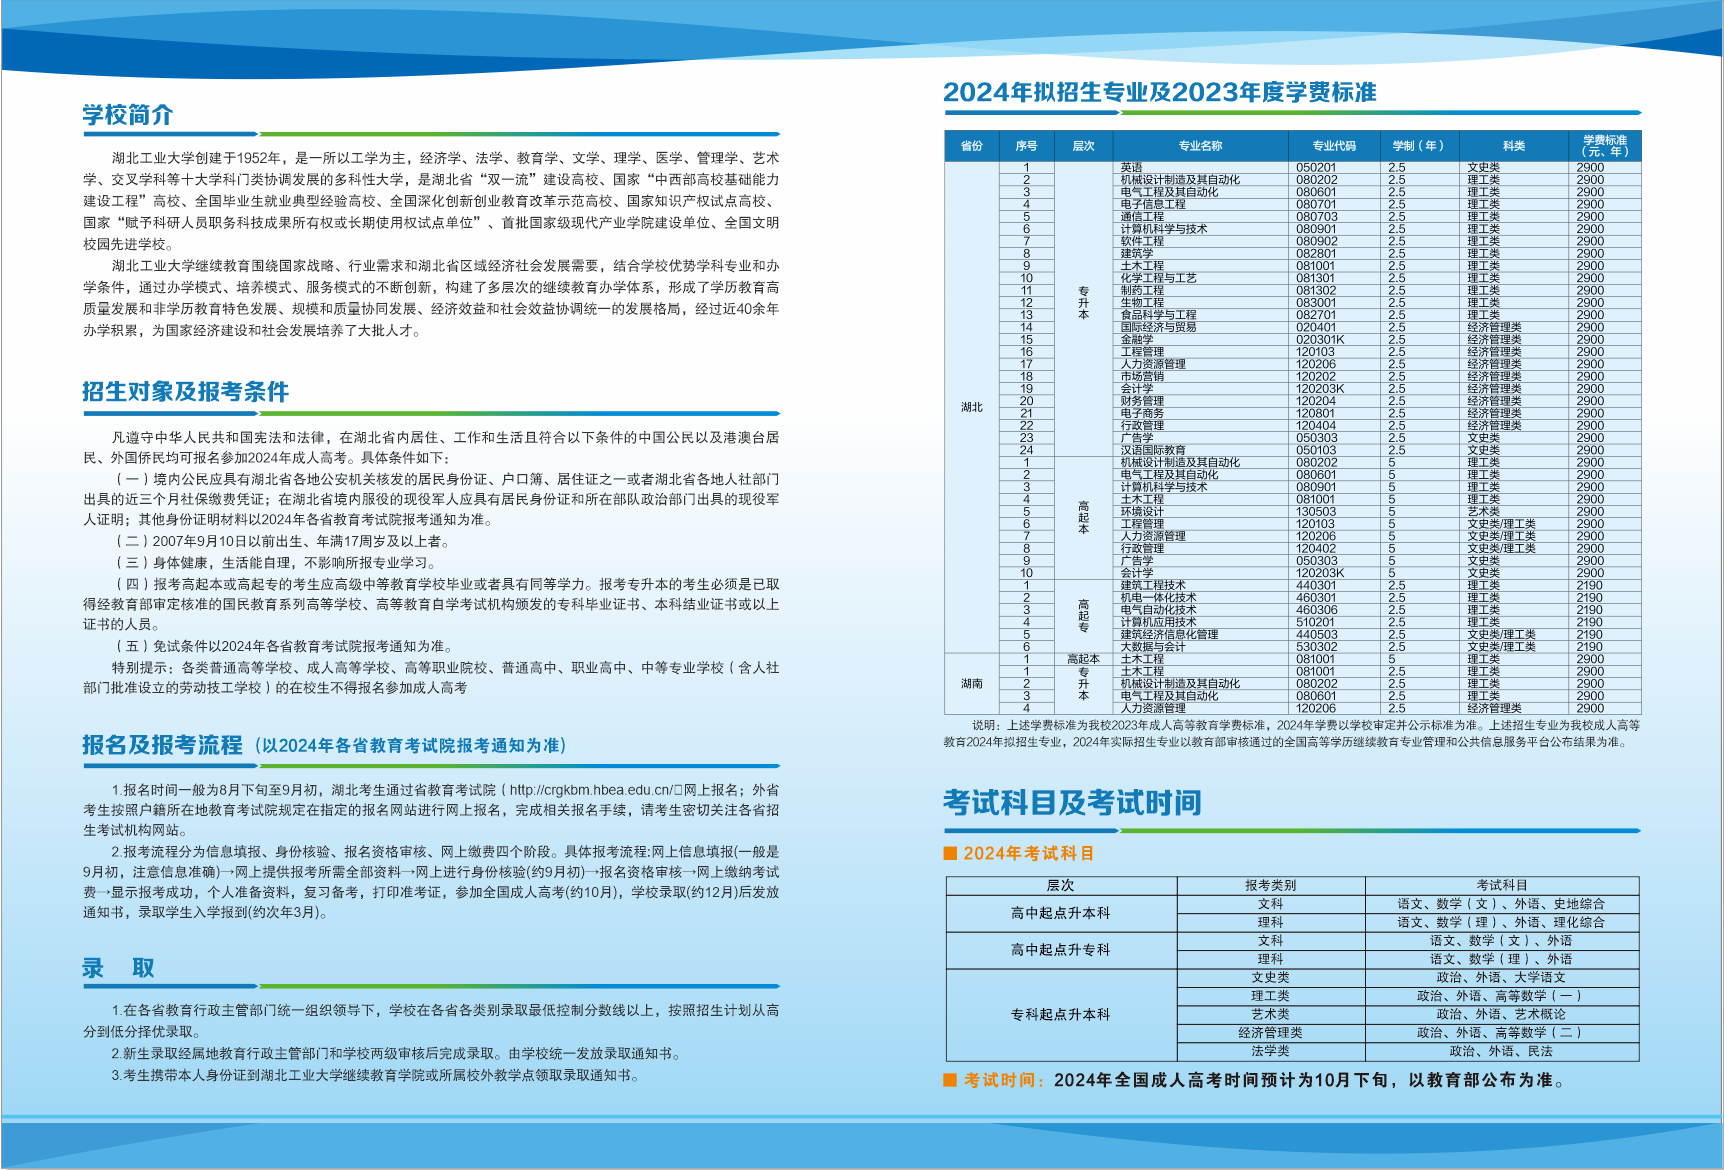This screenshot has height=1170, width=1724.
Task: Click the orange square beside 考试时间
Action: (950, 1080)
